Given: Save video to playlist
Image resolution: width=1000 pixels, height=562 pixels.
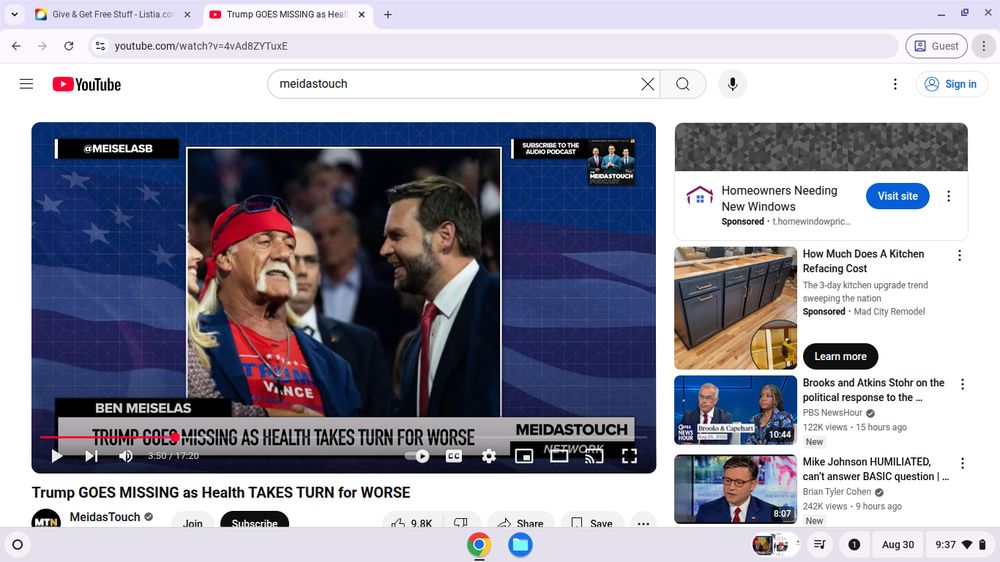Looking at the screenshot, I should pos(592,522).
